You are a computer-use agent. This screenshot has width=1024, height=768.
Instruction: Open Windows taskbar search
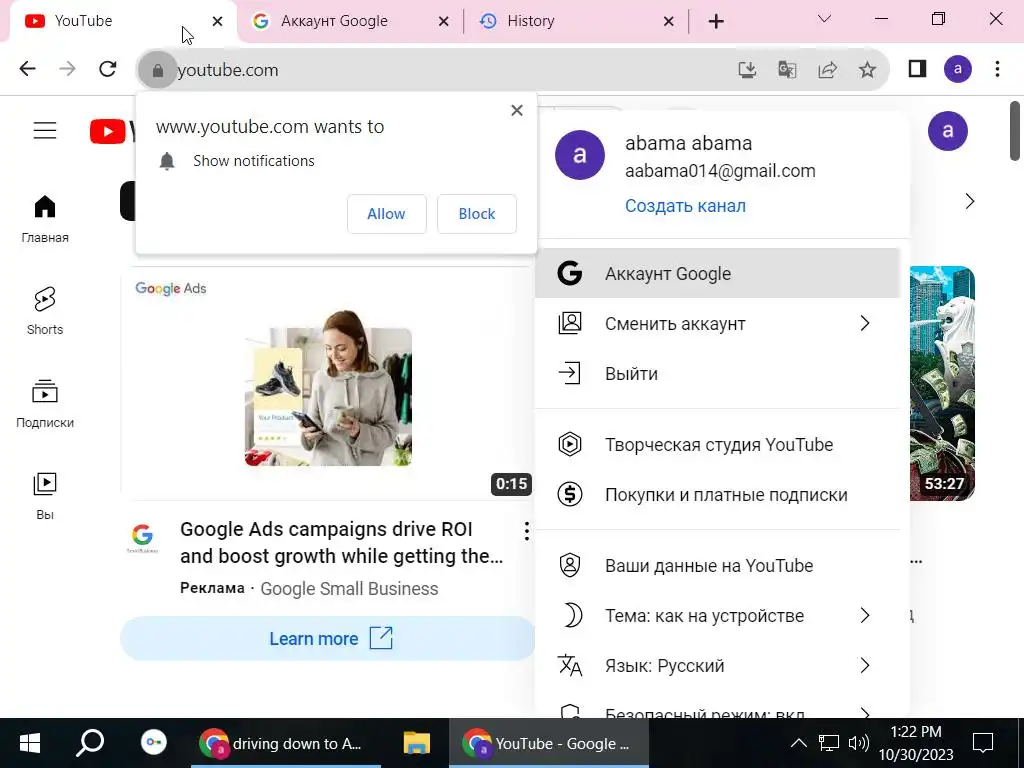[x=89, y=743]
